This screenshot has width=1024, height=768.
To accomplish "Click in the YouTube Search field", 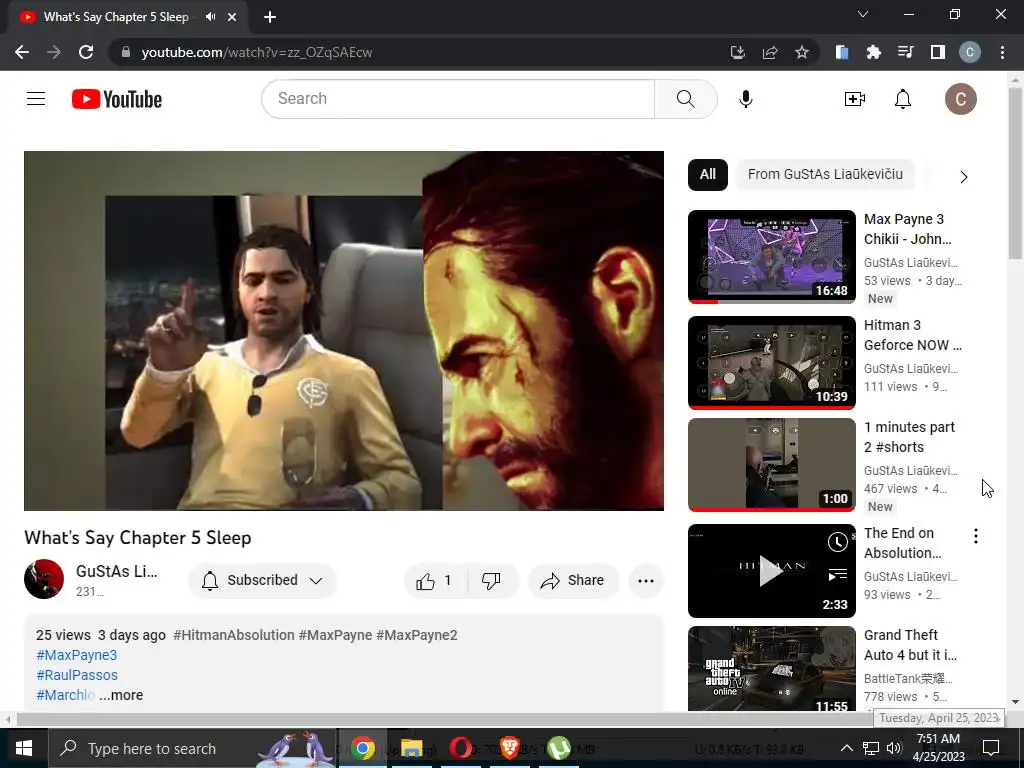I will (x=458, y=99).
